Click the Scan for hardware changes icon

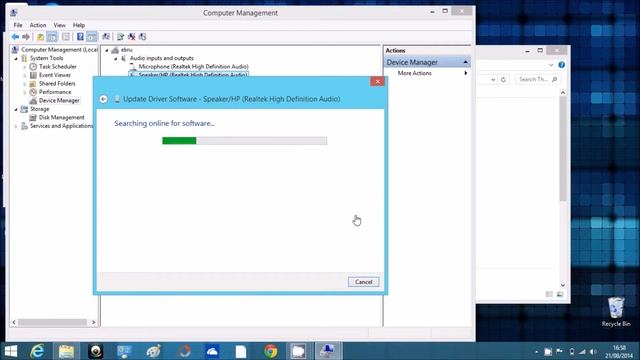[x=106, y=37]
